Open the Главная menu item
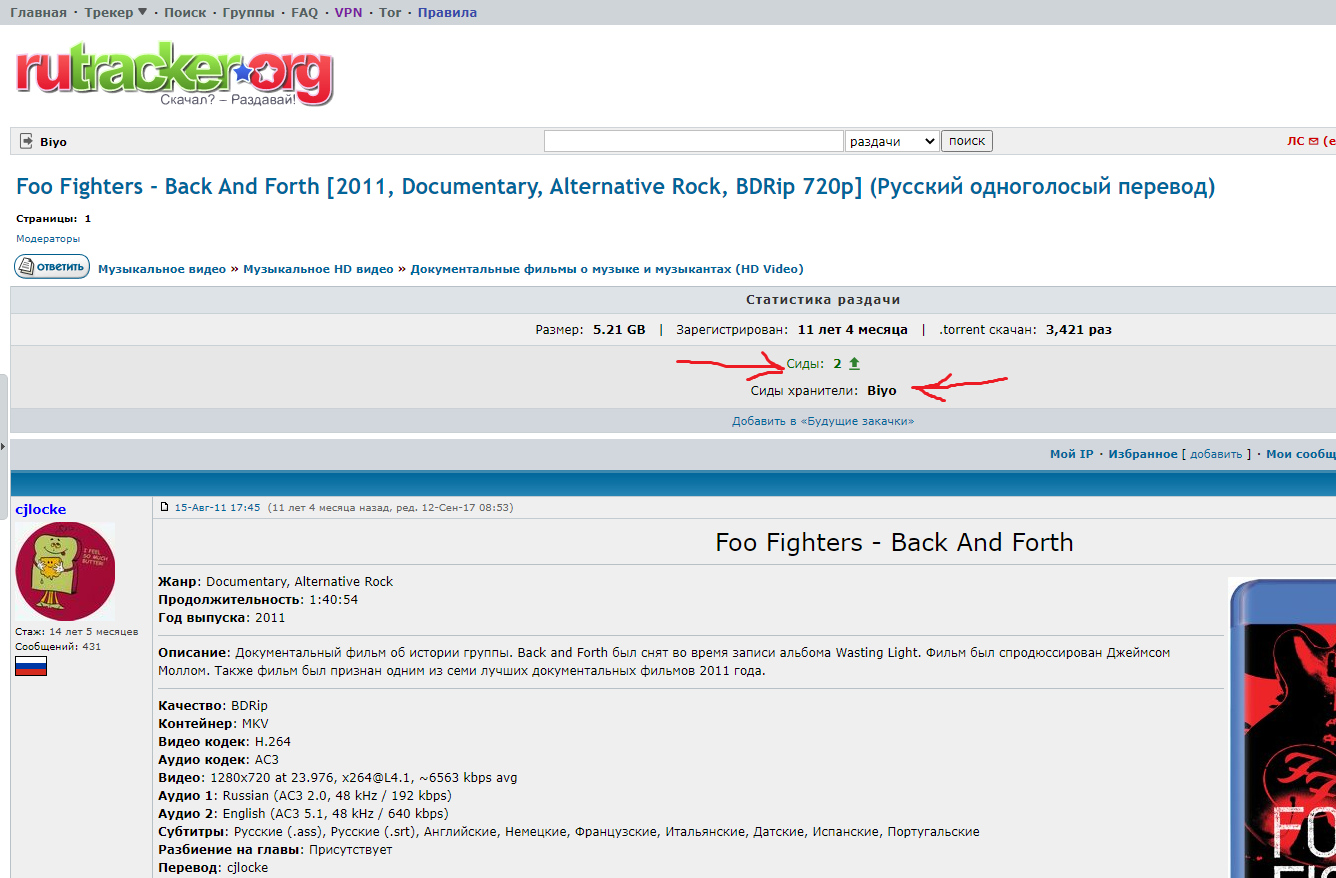Image resolution: width=1336 pixels, height=878 pixels. pos(38,12)
